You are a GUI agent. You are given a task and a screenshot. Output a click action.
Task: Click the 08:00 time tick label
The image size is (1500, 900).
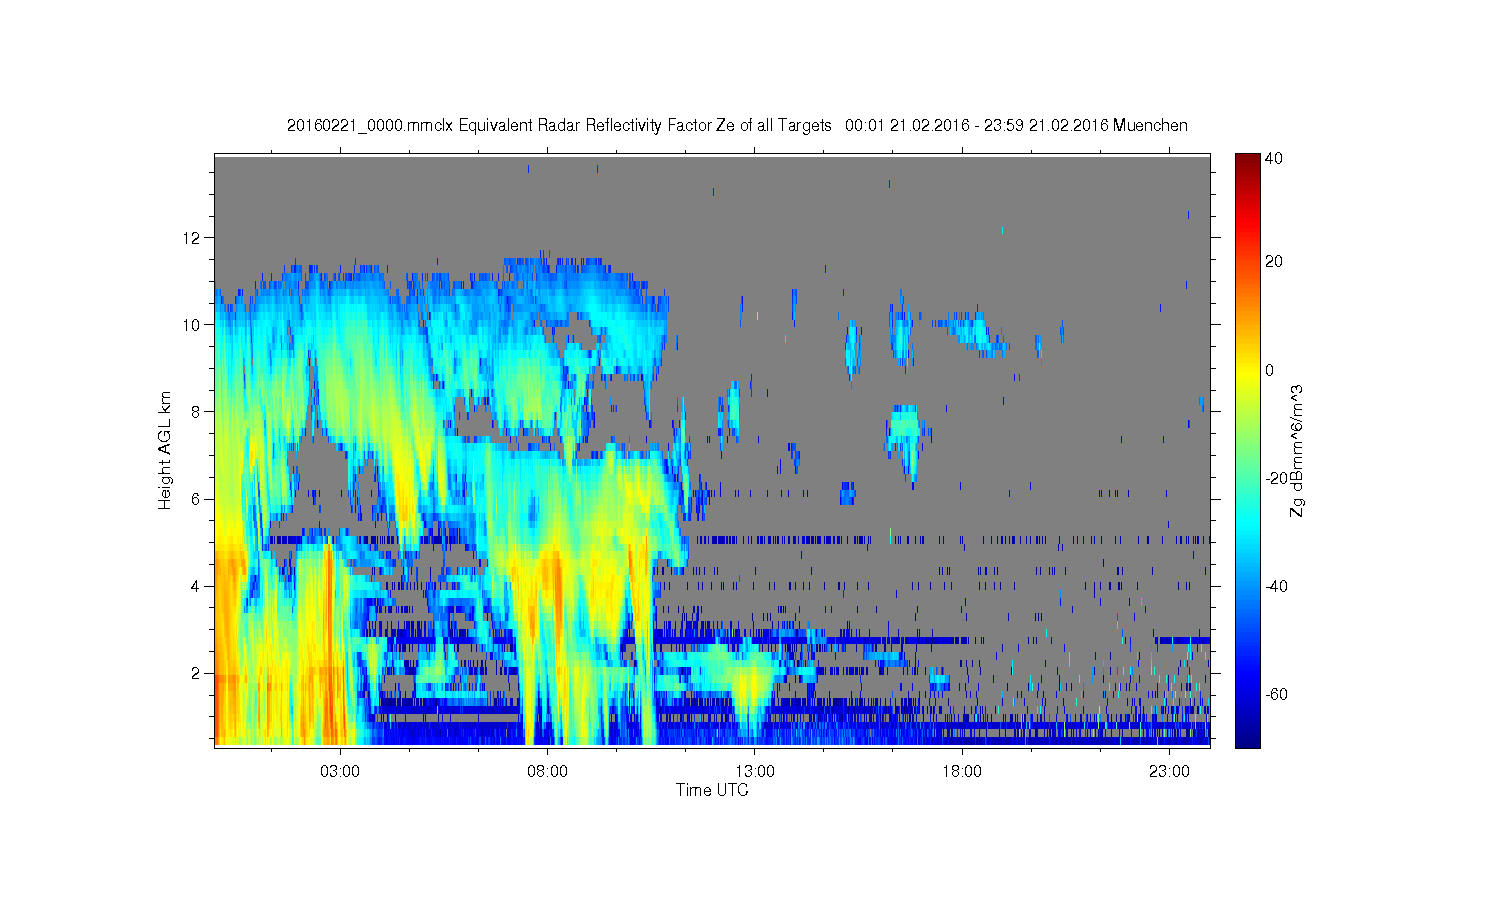click(x=548, y=771)
